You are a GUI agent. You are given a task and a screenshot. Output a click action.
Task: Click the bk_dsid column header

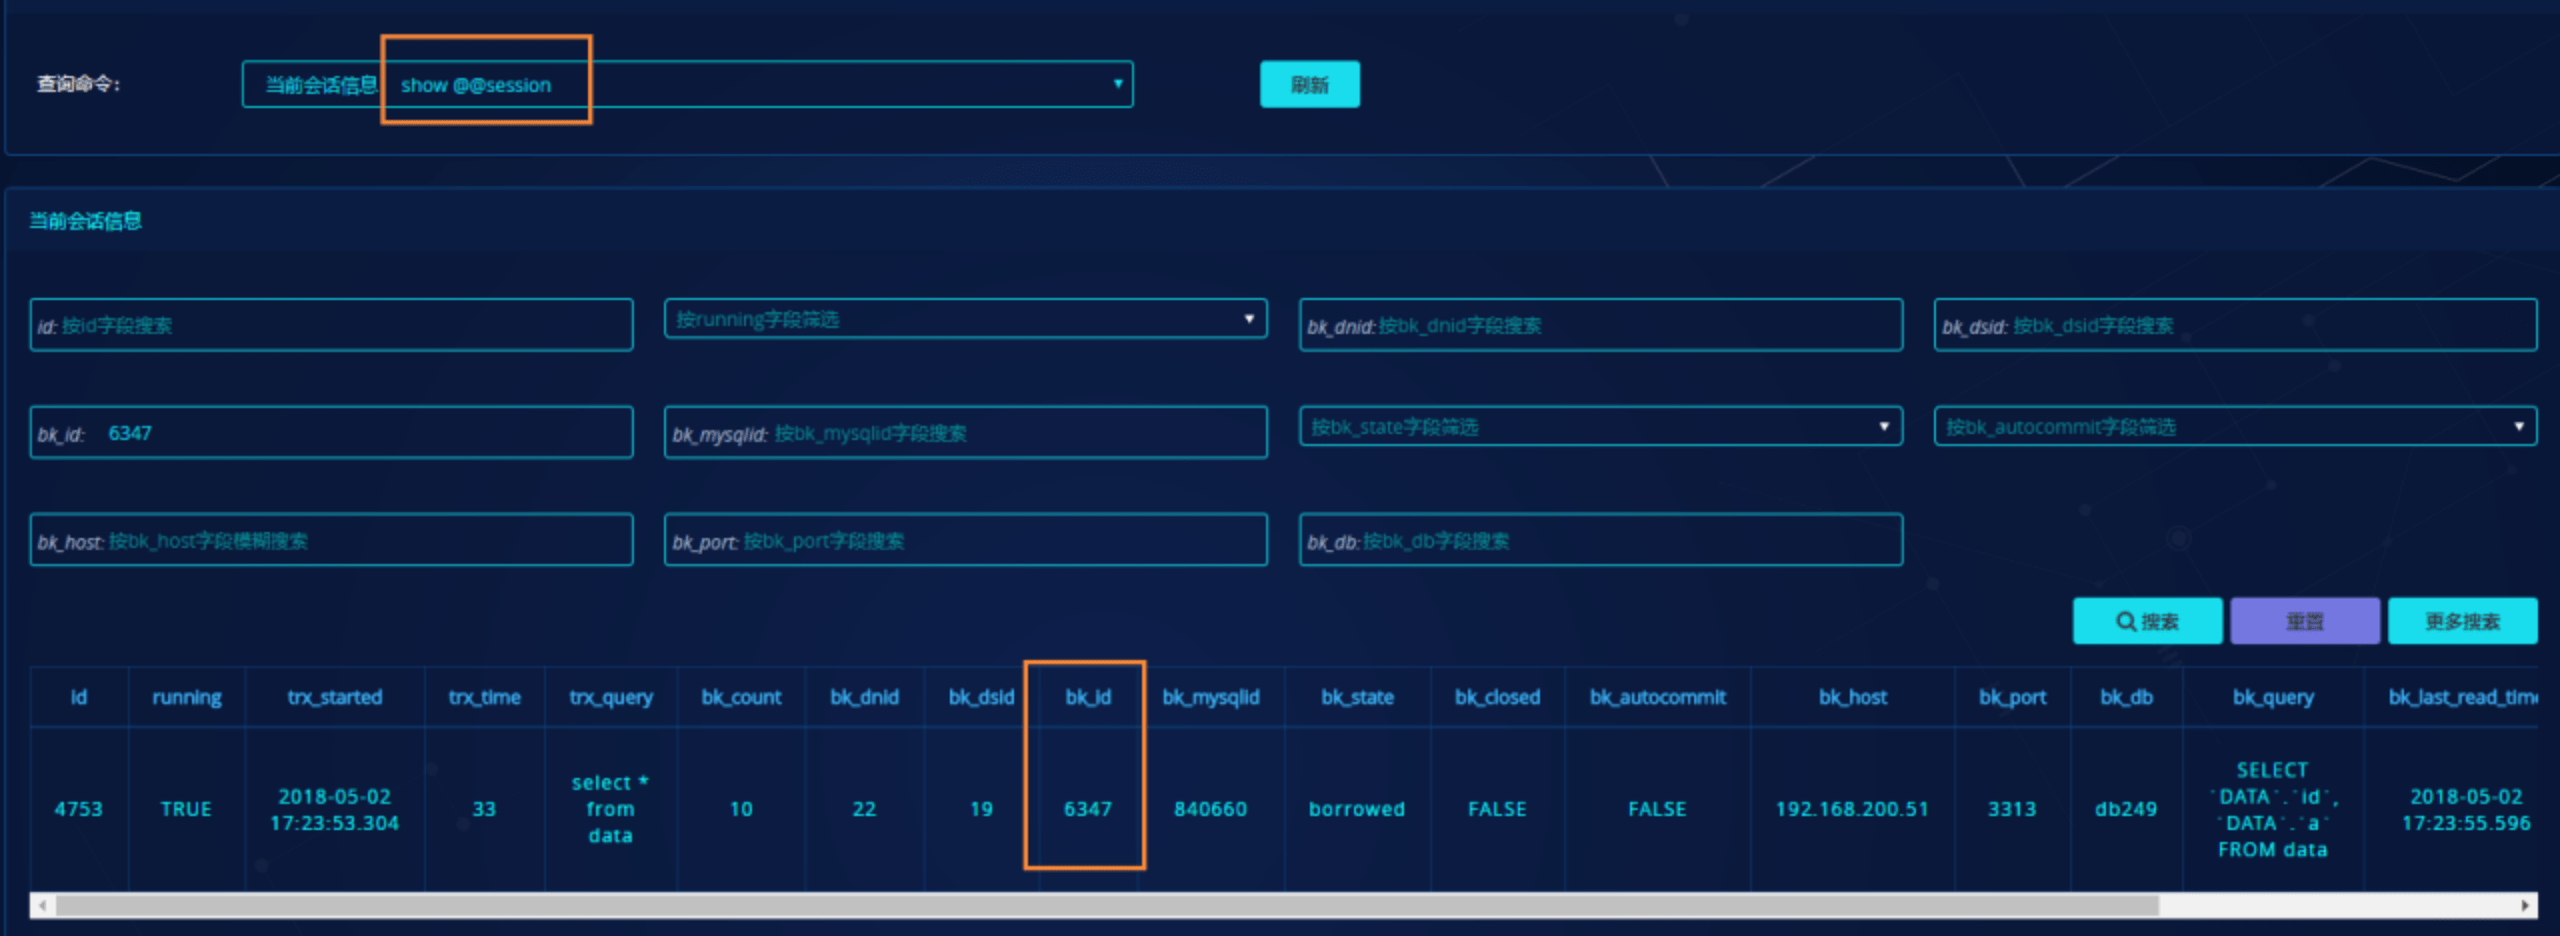point(981,697)
